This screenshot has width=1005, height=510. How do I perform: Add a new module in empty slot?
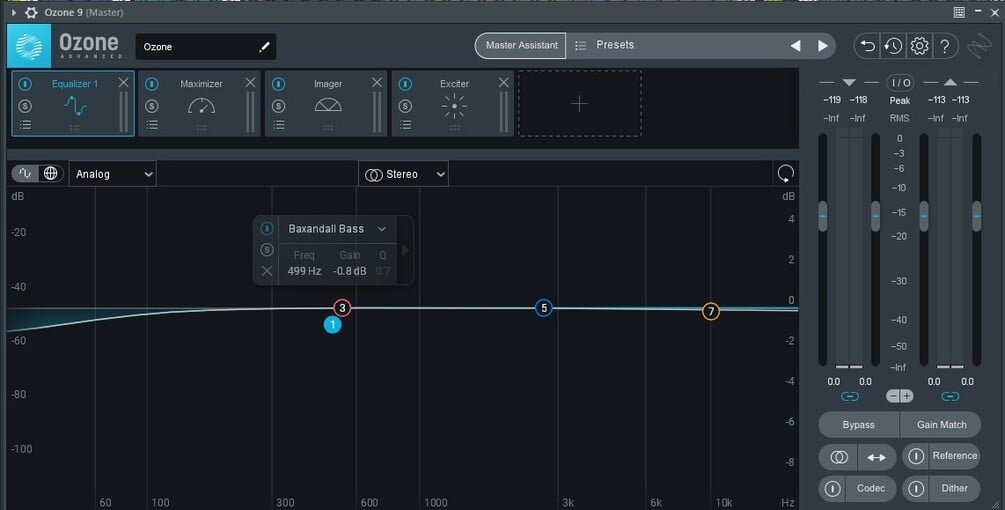[x=579, y=103]
